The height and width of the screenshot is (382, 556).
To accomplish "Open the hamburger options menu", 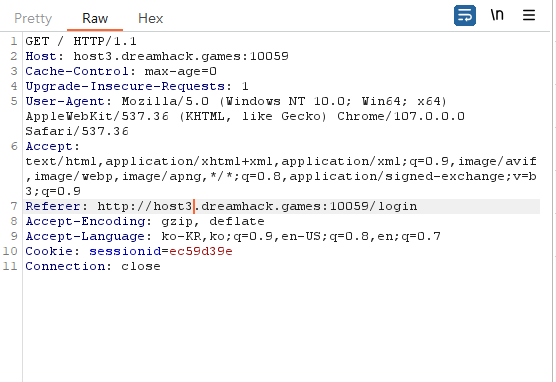I will click(x=529, y=15).
